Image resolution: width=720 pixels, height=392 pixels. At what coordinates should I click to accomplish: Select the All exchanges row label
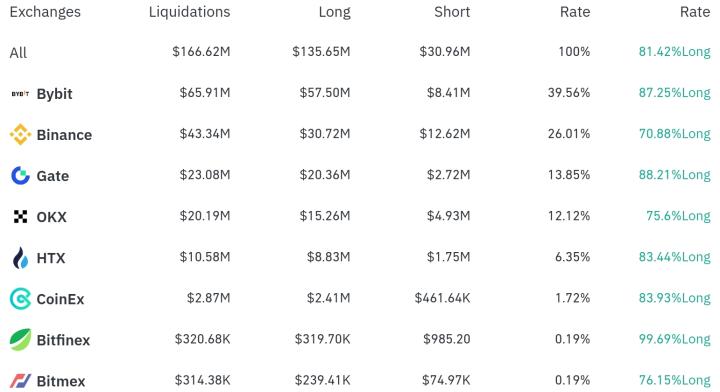pos(18,53)
